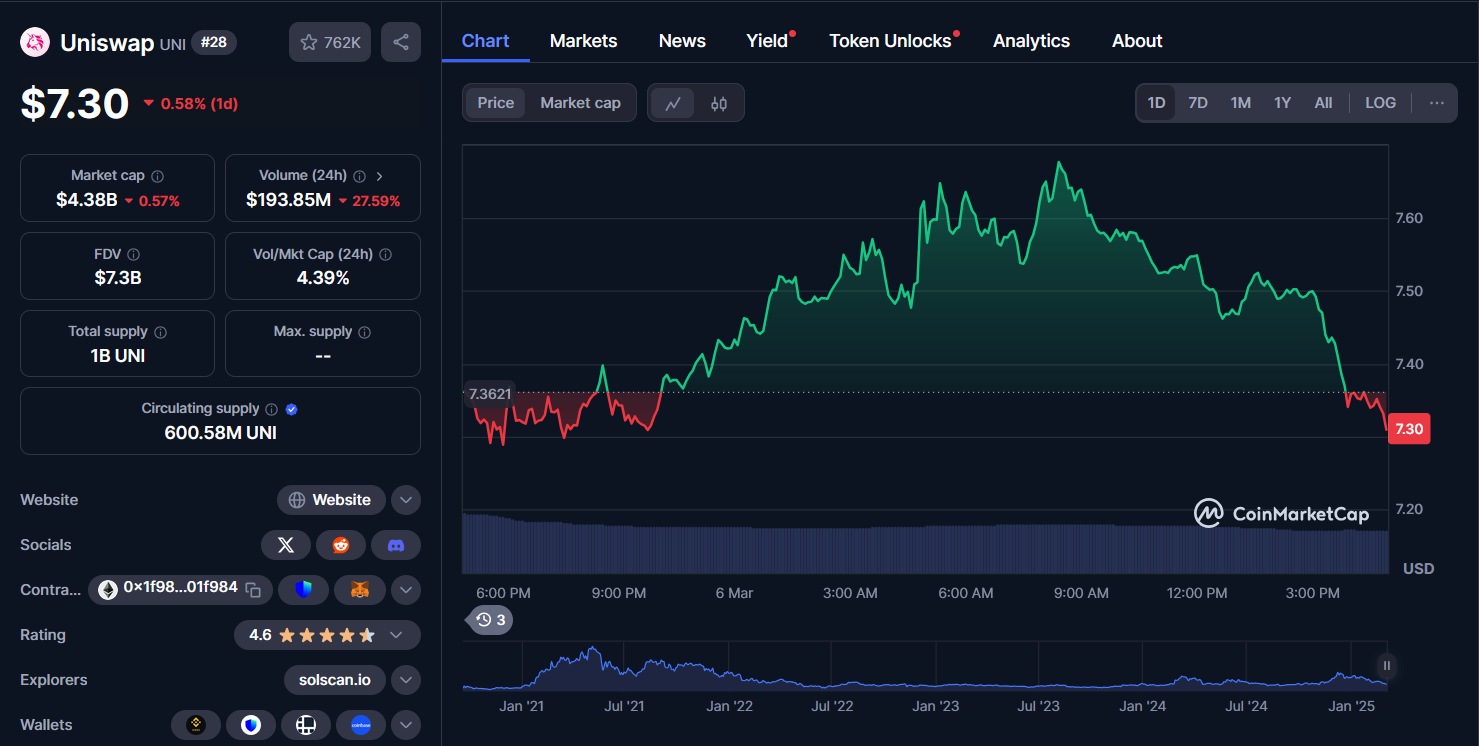Expand the Rating 4.6 stars dropdown
This screenshot has height=746, width=1479.
pos(396,635)
